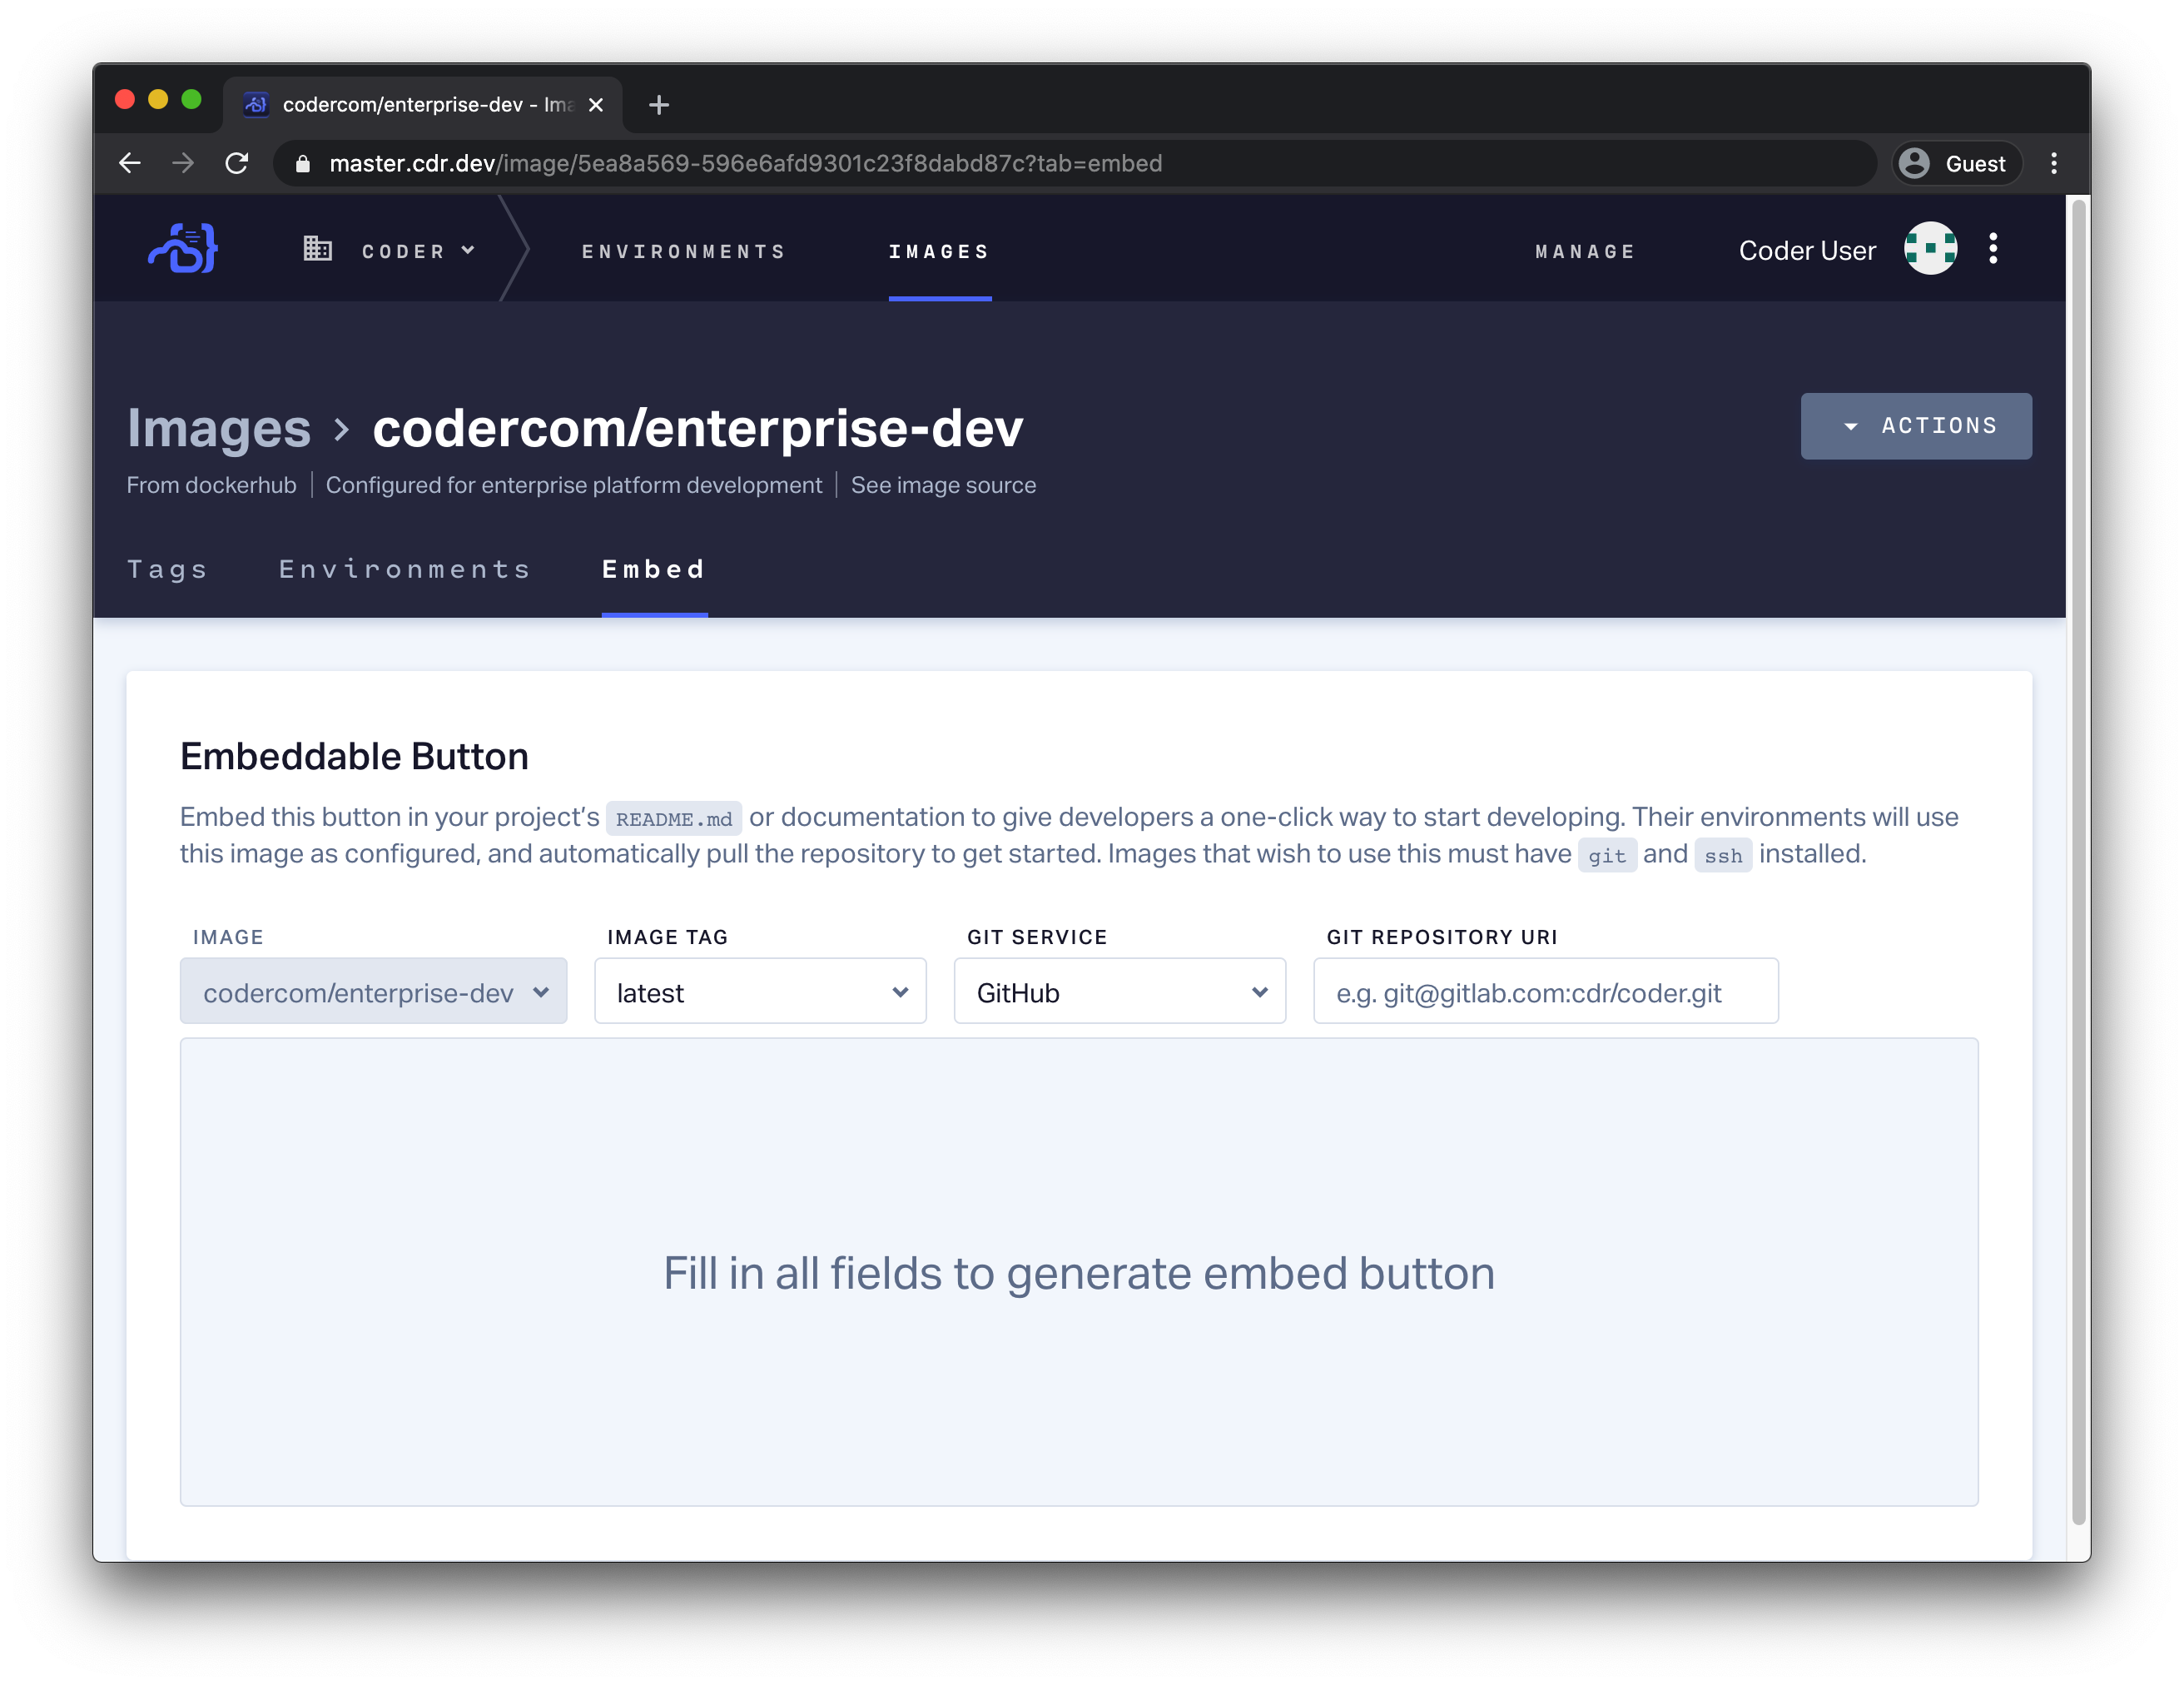2184x1685 pixels.
Task: Open the Git Service dropdown
Action: coord(1119,992)
